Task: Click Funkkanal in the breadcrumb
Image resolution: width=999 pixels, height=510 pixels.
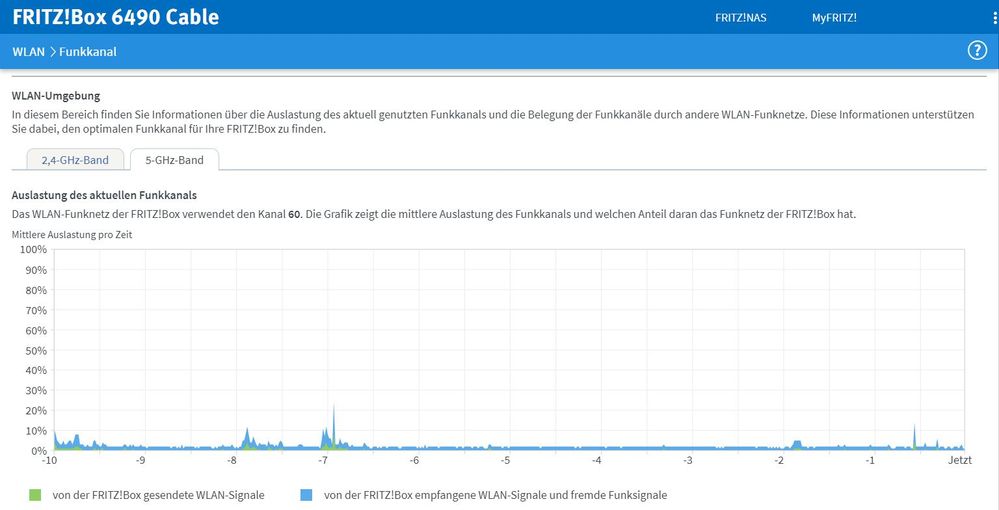Action: tap(88, 52)
